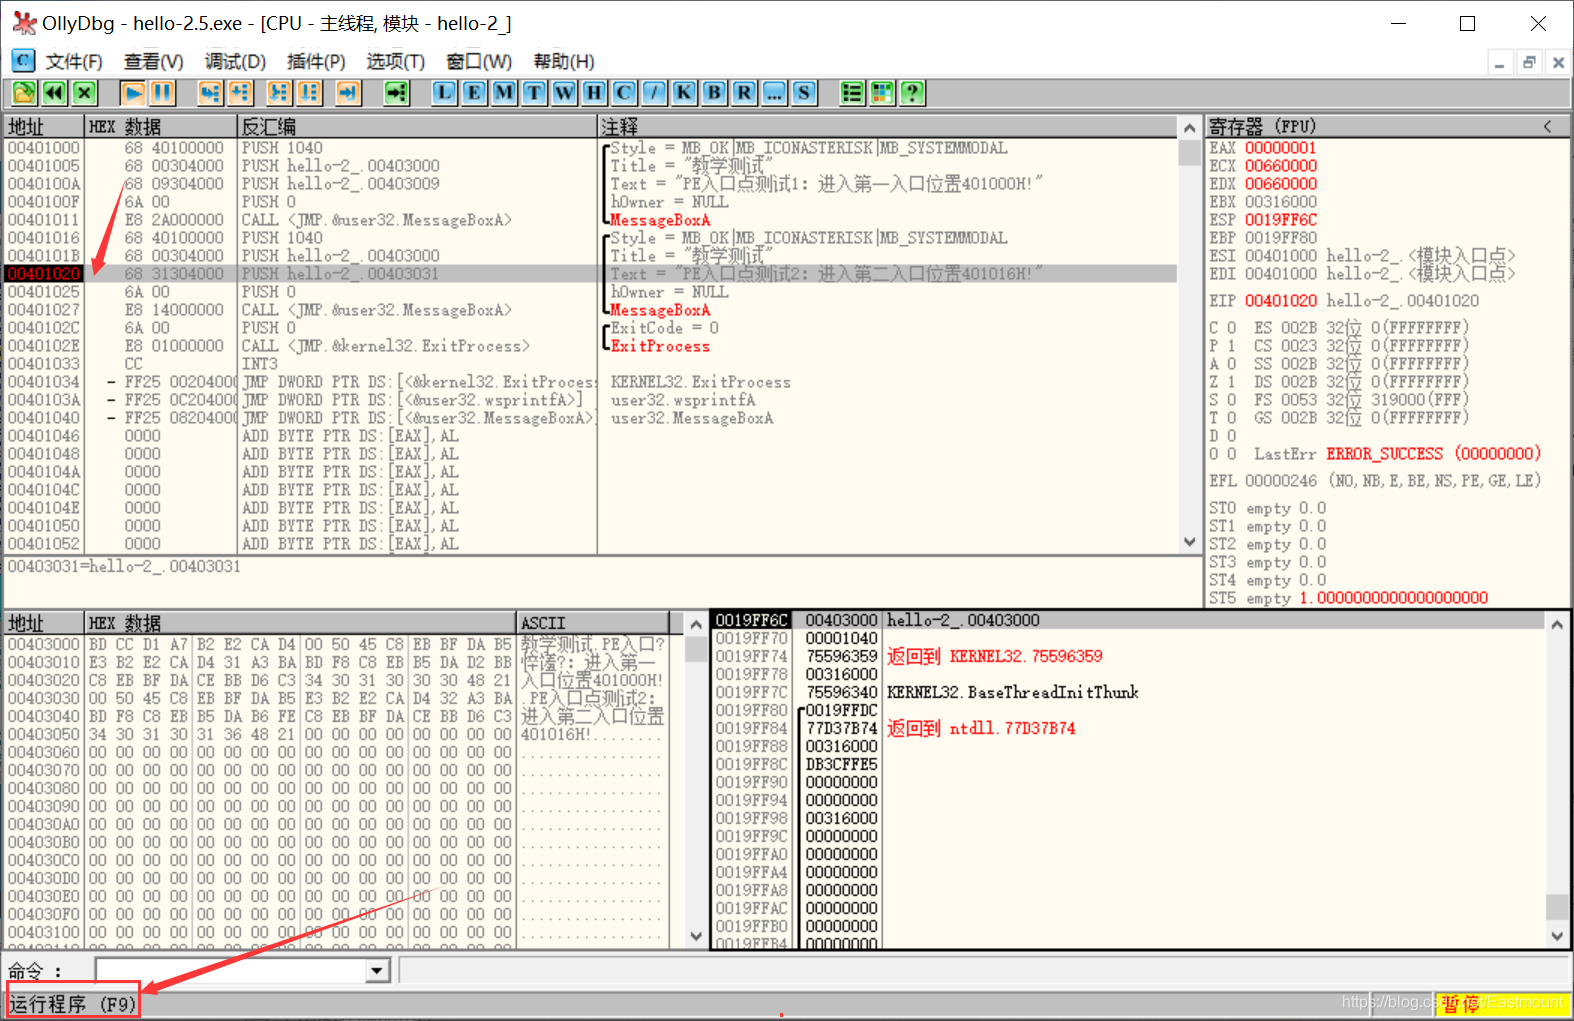
Task: Click the ASCII column header in dump
Action: (593, 622)
